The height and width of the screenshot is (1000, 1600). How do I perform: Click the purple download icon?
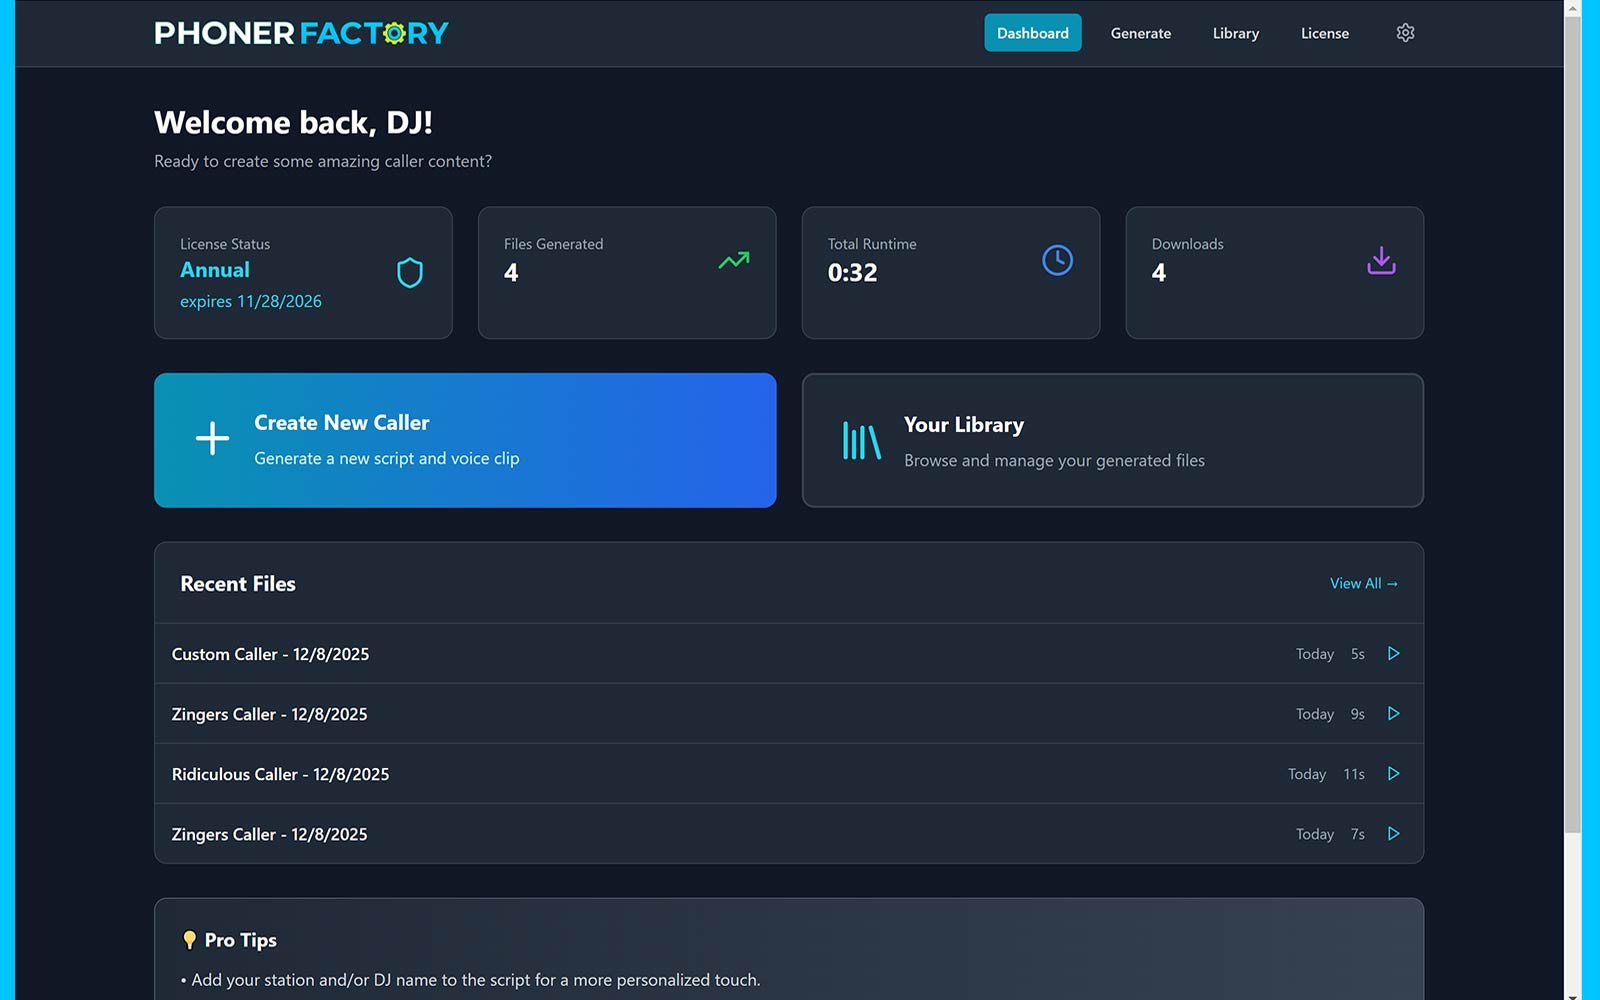(x=1381, y=260)
